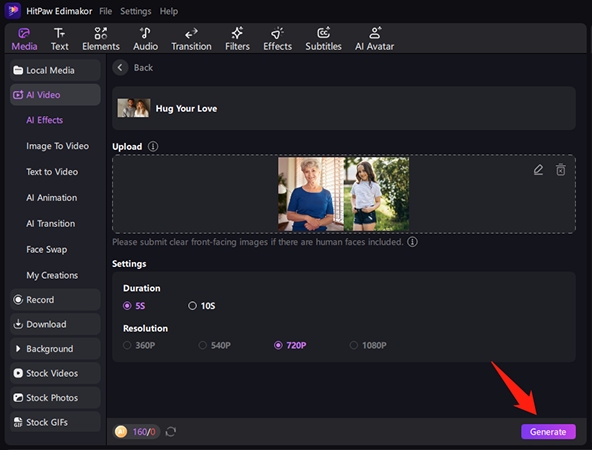
Task: Expand the Background sidebar section
Action: pos(55,349)
